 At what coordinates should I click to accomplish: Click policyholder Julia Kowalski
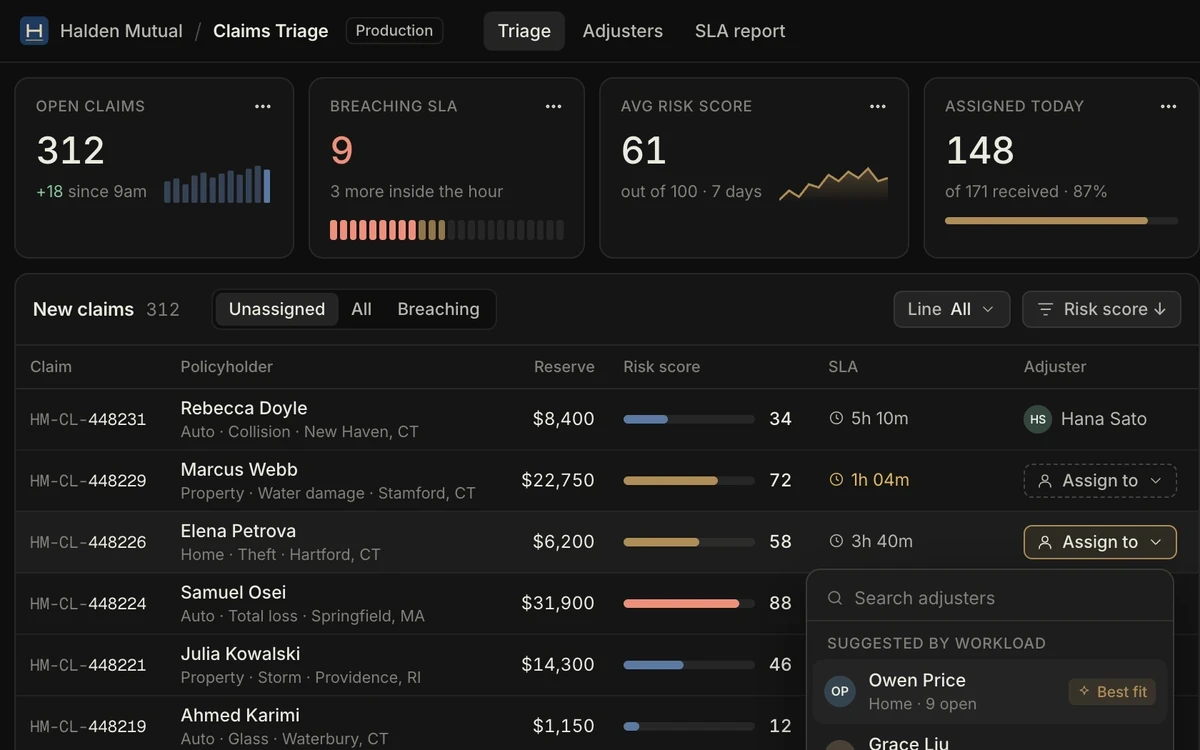pyautogui.click(x=240, y=654)
